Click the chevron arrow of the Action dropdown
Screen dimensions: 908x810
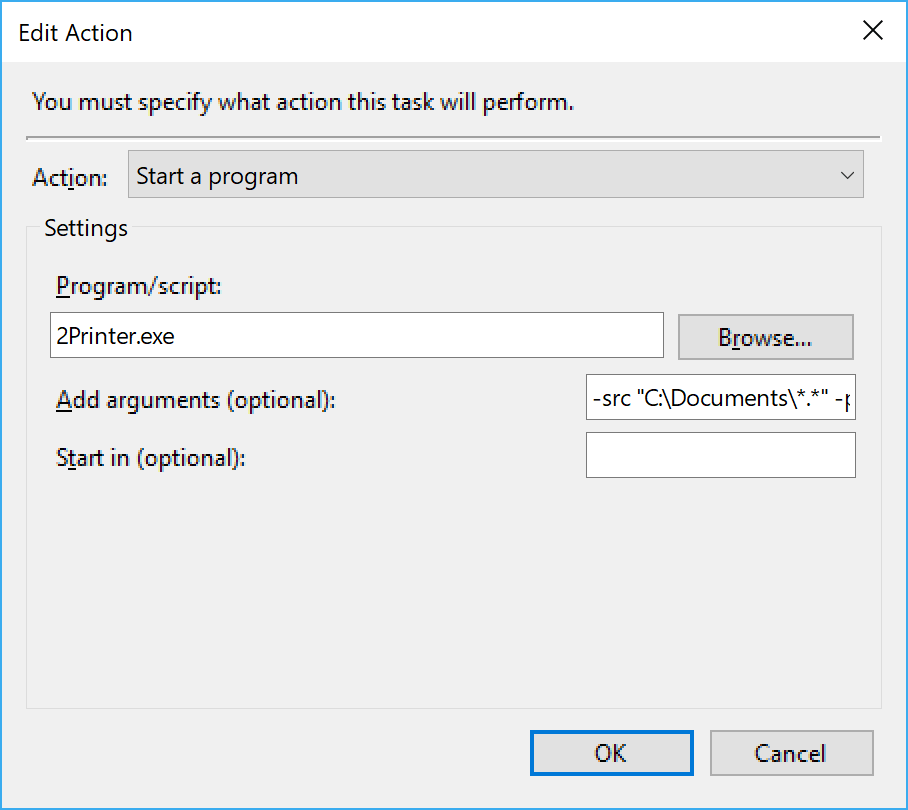[848, 177]
